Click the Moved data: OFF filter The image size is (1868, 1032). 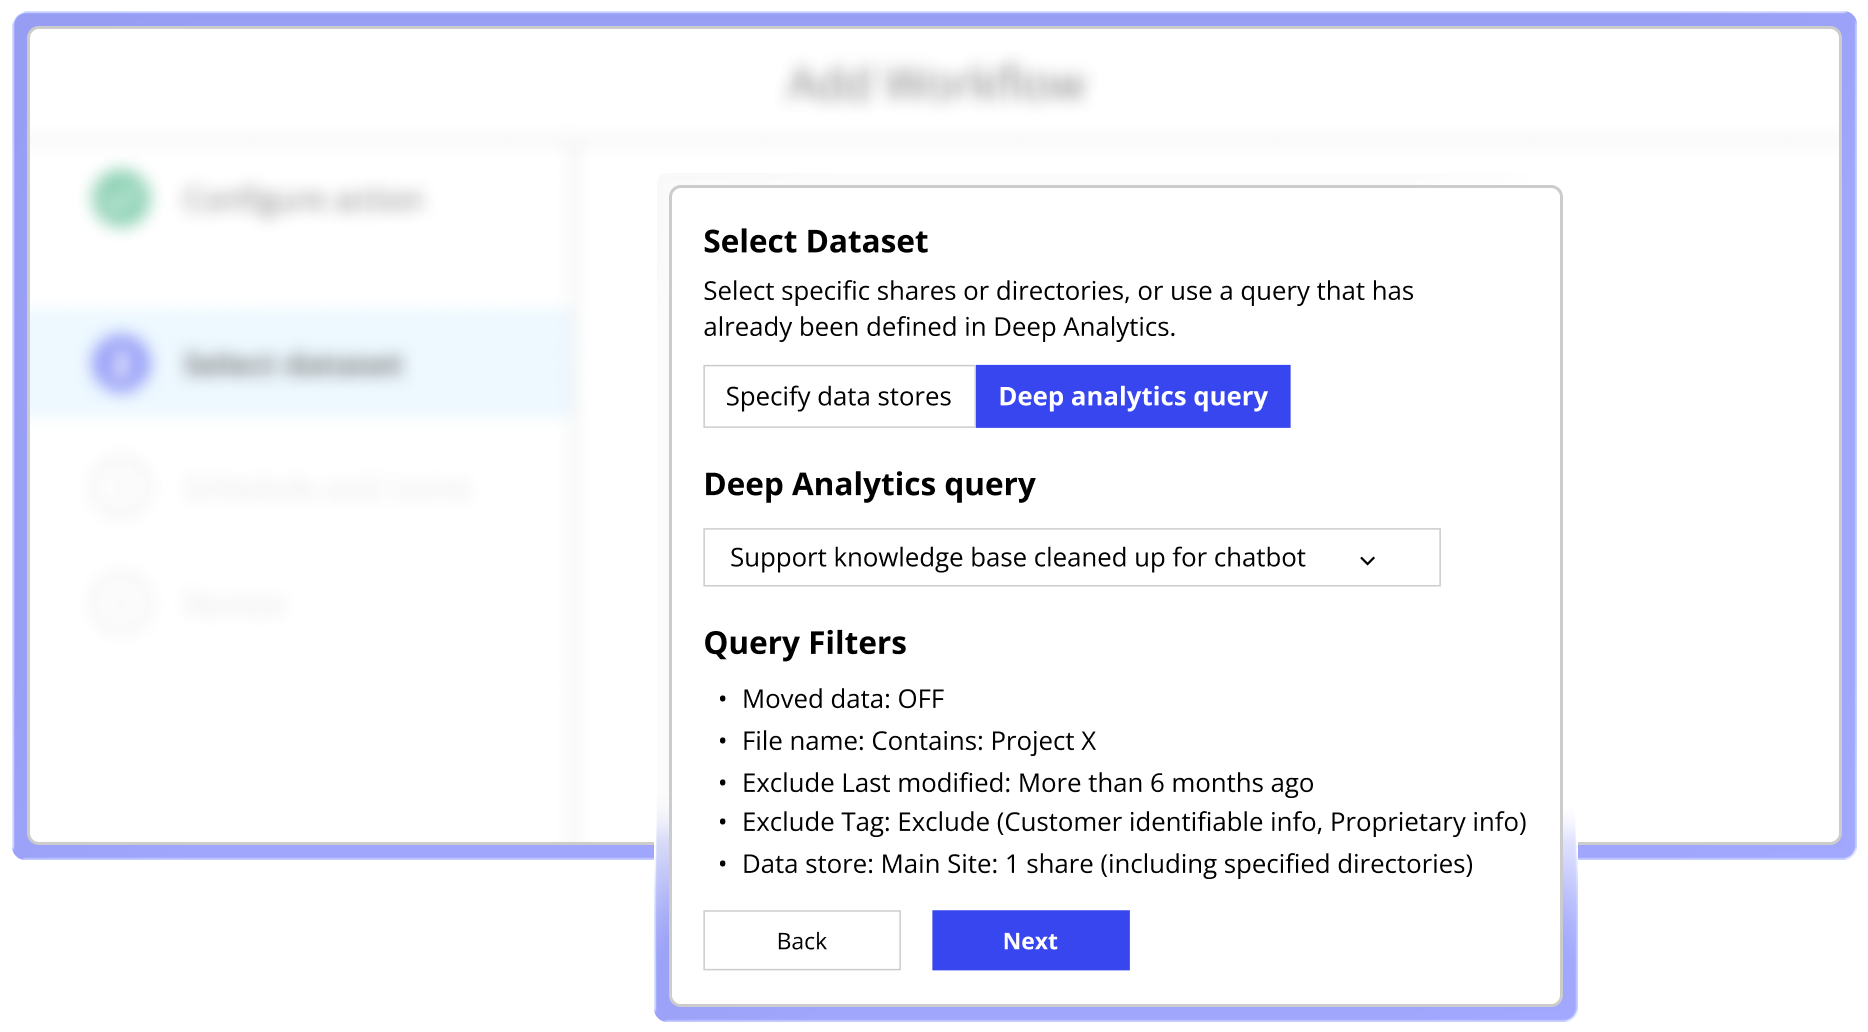[x=842, y=699]
